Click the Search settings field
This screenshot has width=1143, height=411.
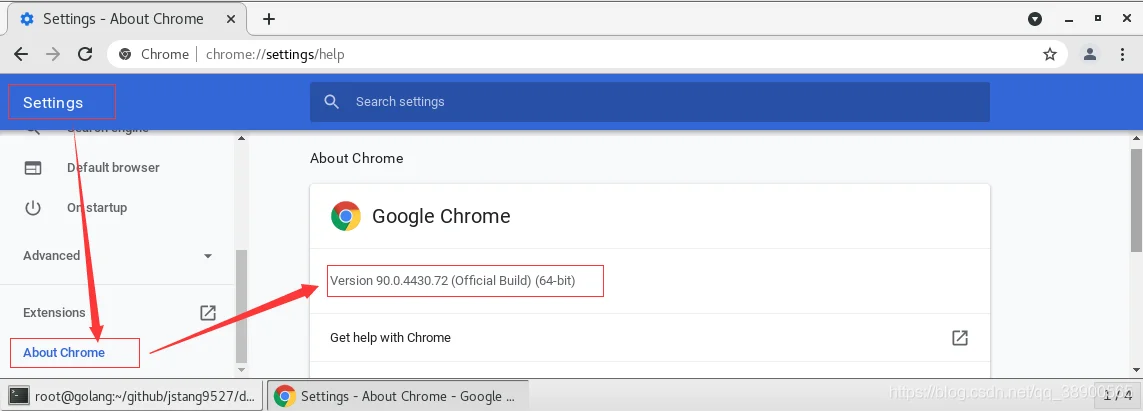pyautogui.click(x=649, y=102)
